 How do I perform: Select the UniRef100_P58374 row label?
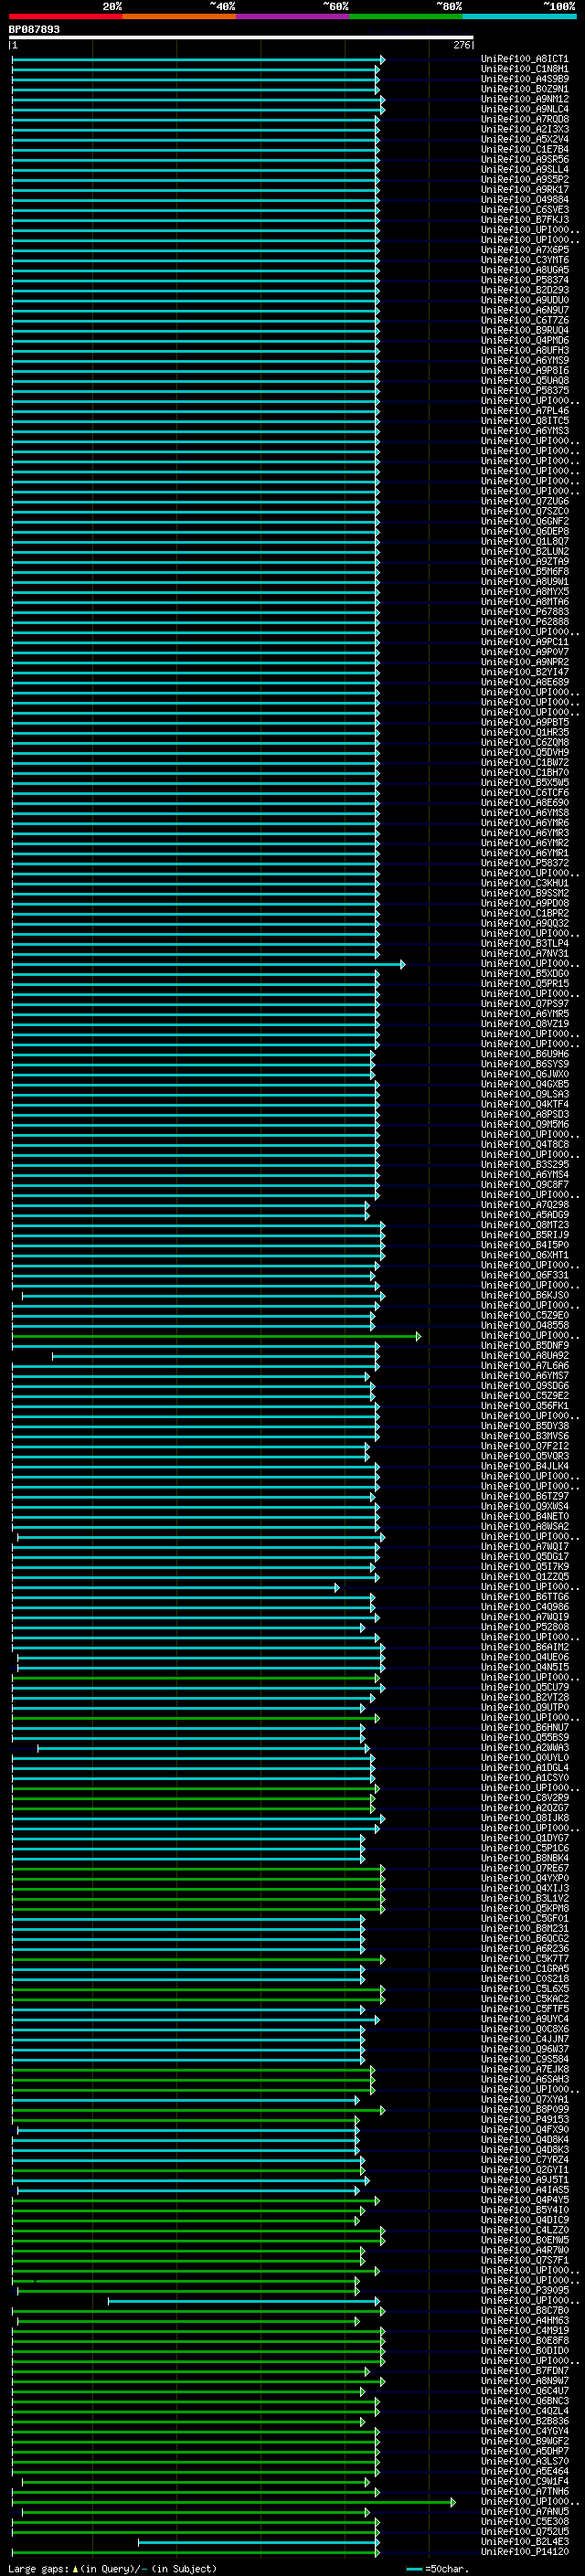pos(525,280)
